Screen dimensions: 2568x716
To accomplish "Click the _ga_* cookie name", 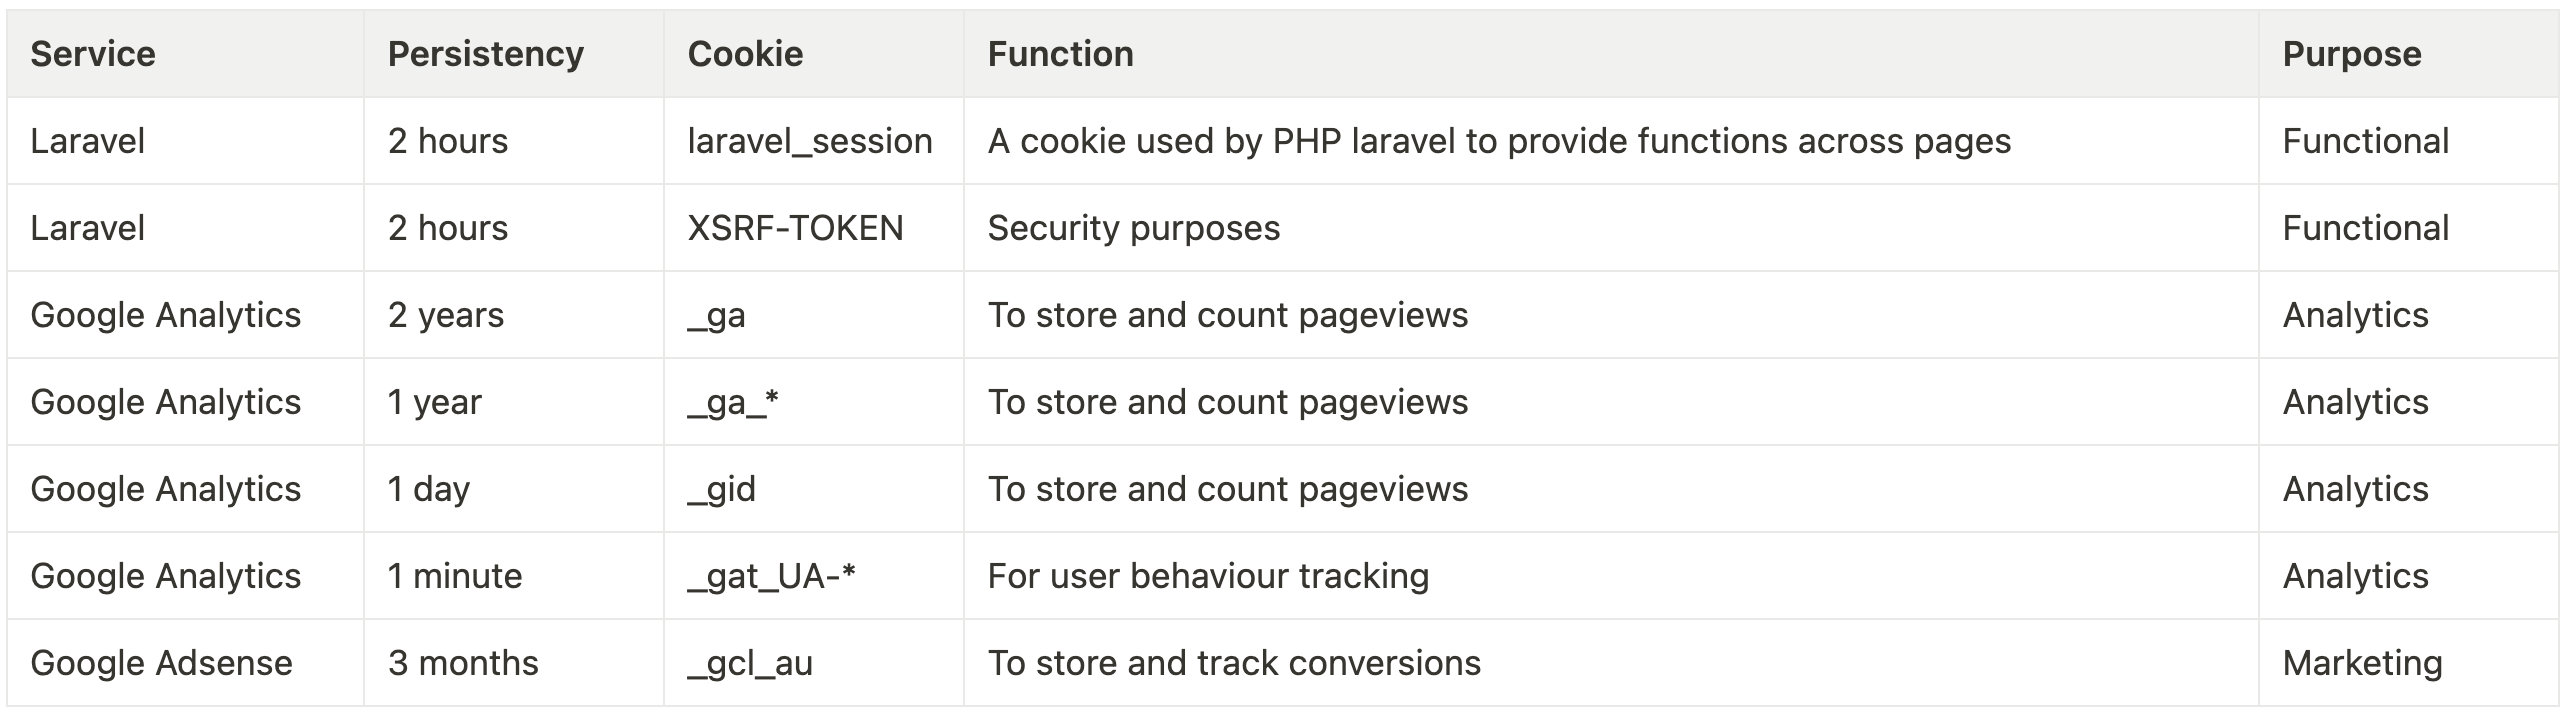I will point(733,403).
